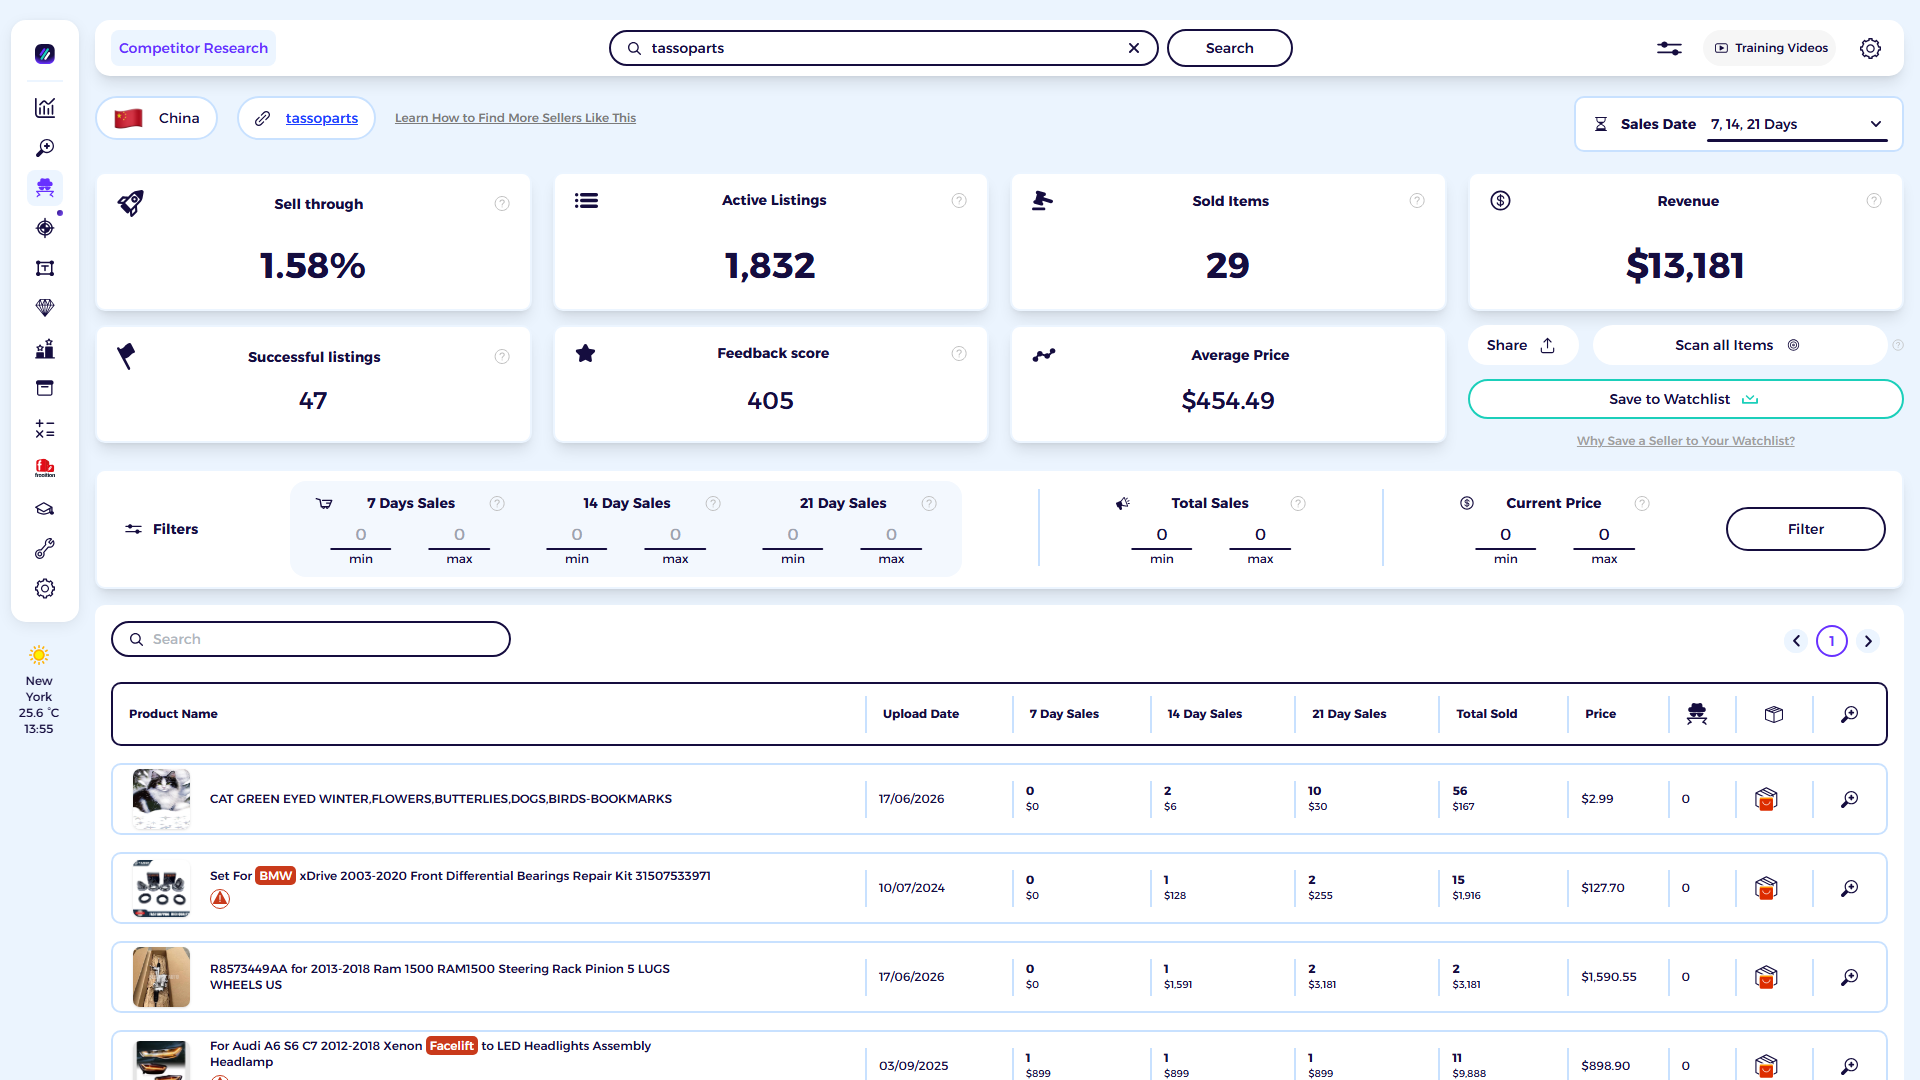Click the 21 Day Sales min field
The image size is (1920, 1080).
pos(793,536)
